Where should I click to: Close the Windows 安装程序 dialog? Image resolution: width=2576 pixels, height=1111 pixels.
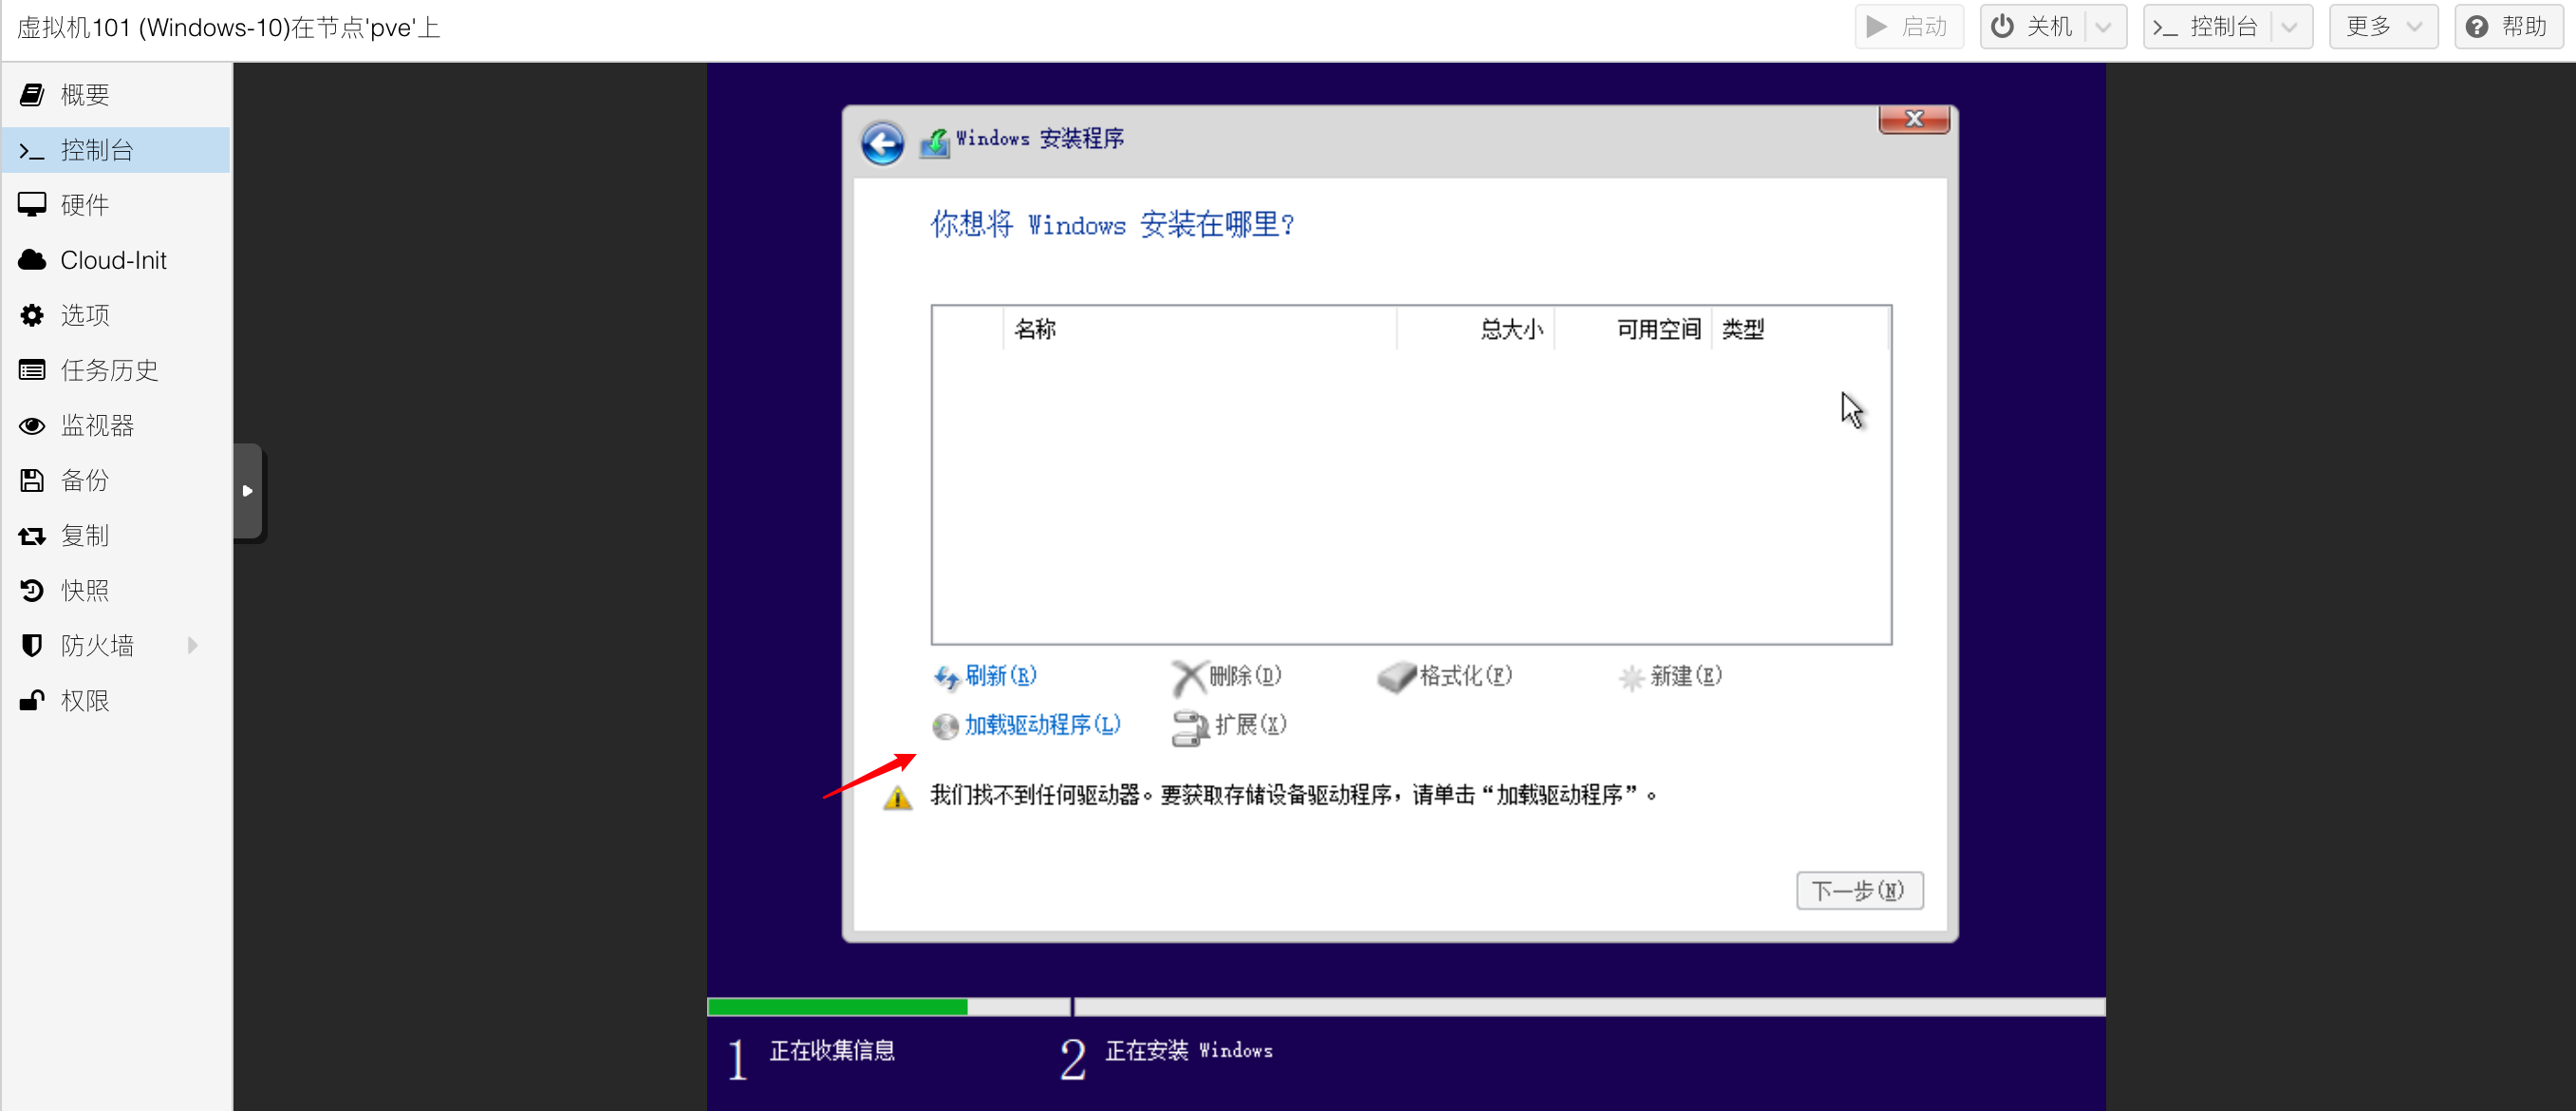coord(1914,119)
